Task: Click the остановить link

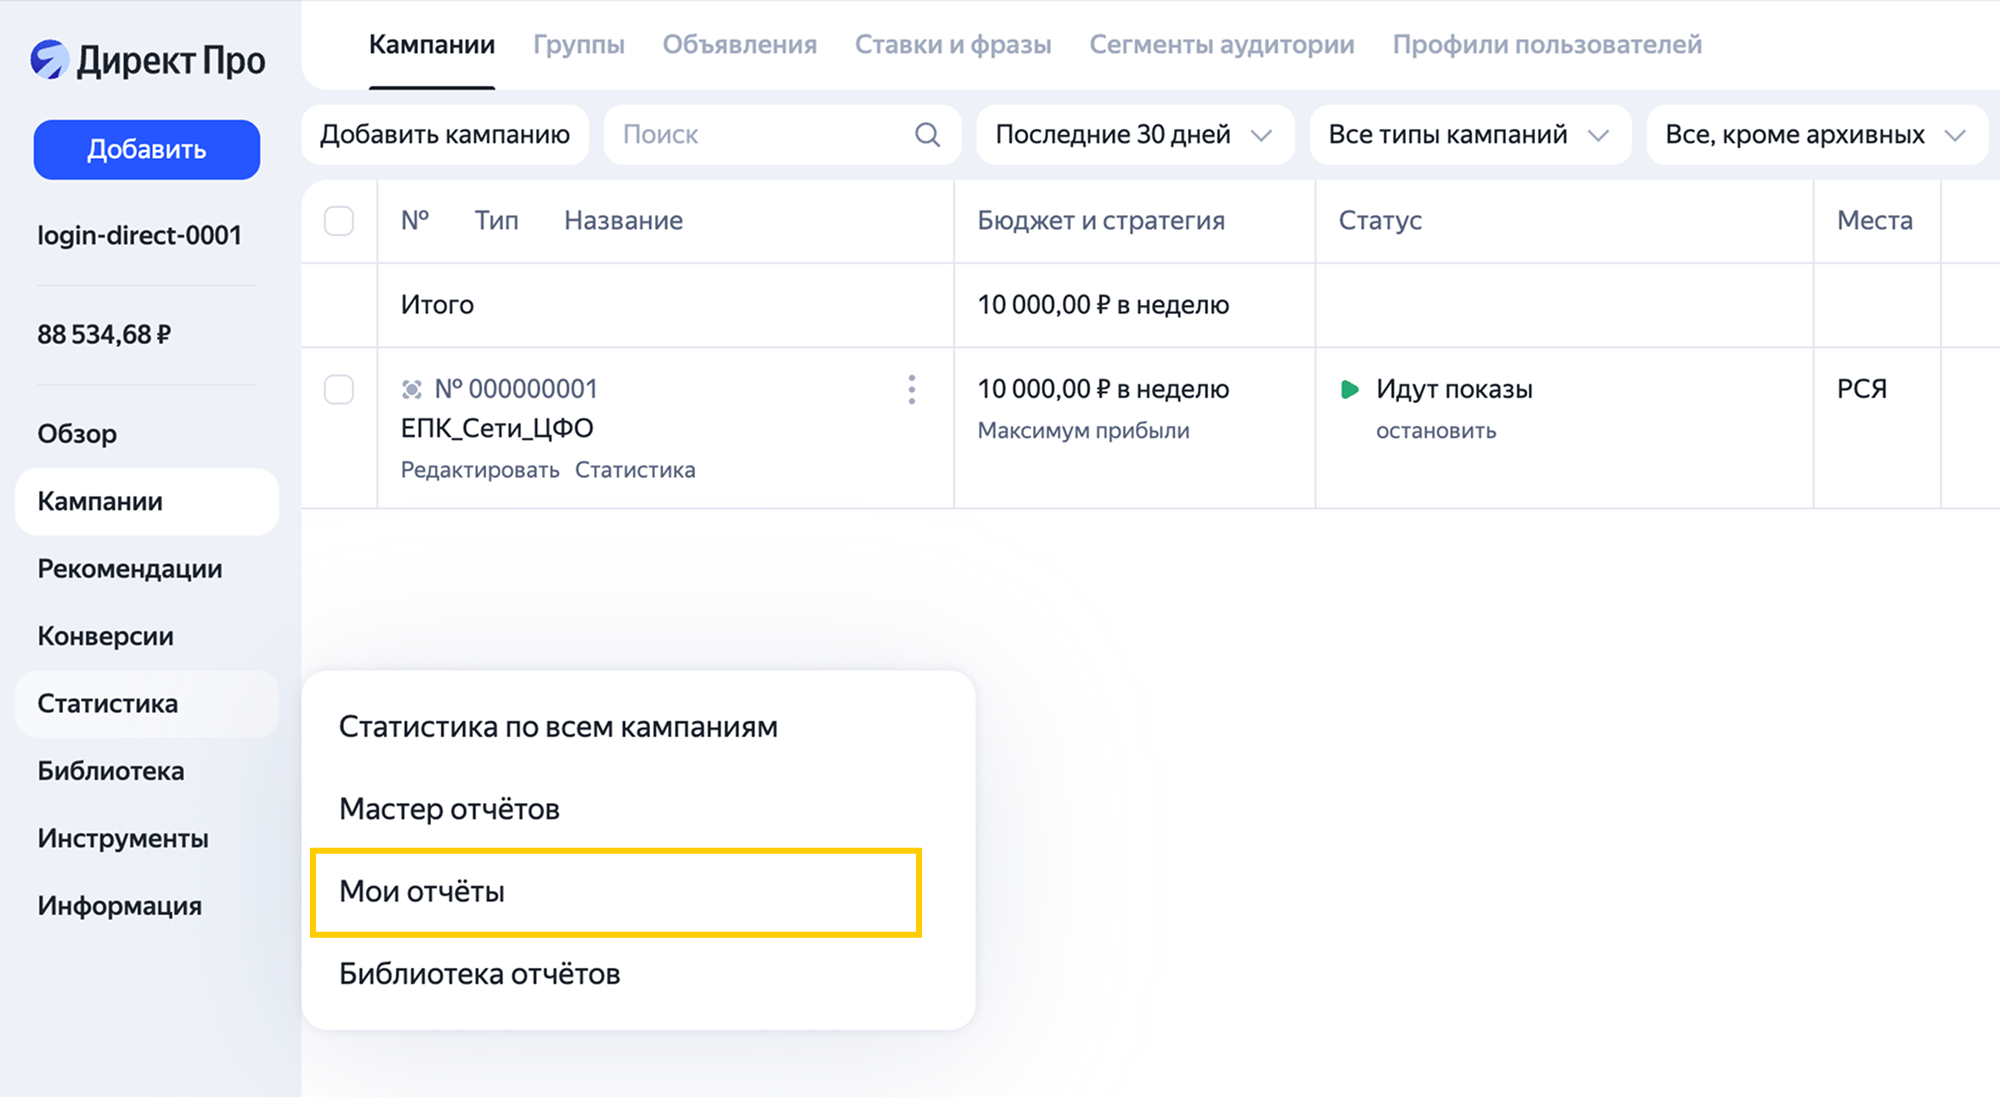Action: (x=1436, y=431)
